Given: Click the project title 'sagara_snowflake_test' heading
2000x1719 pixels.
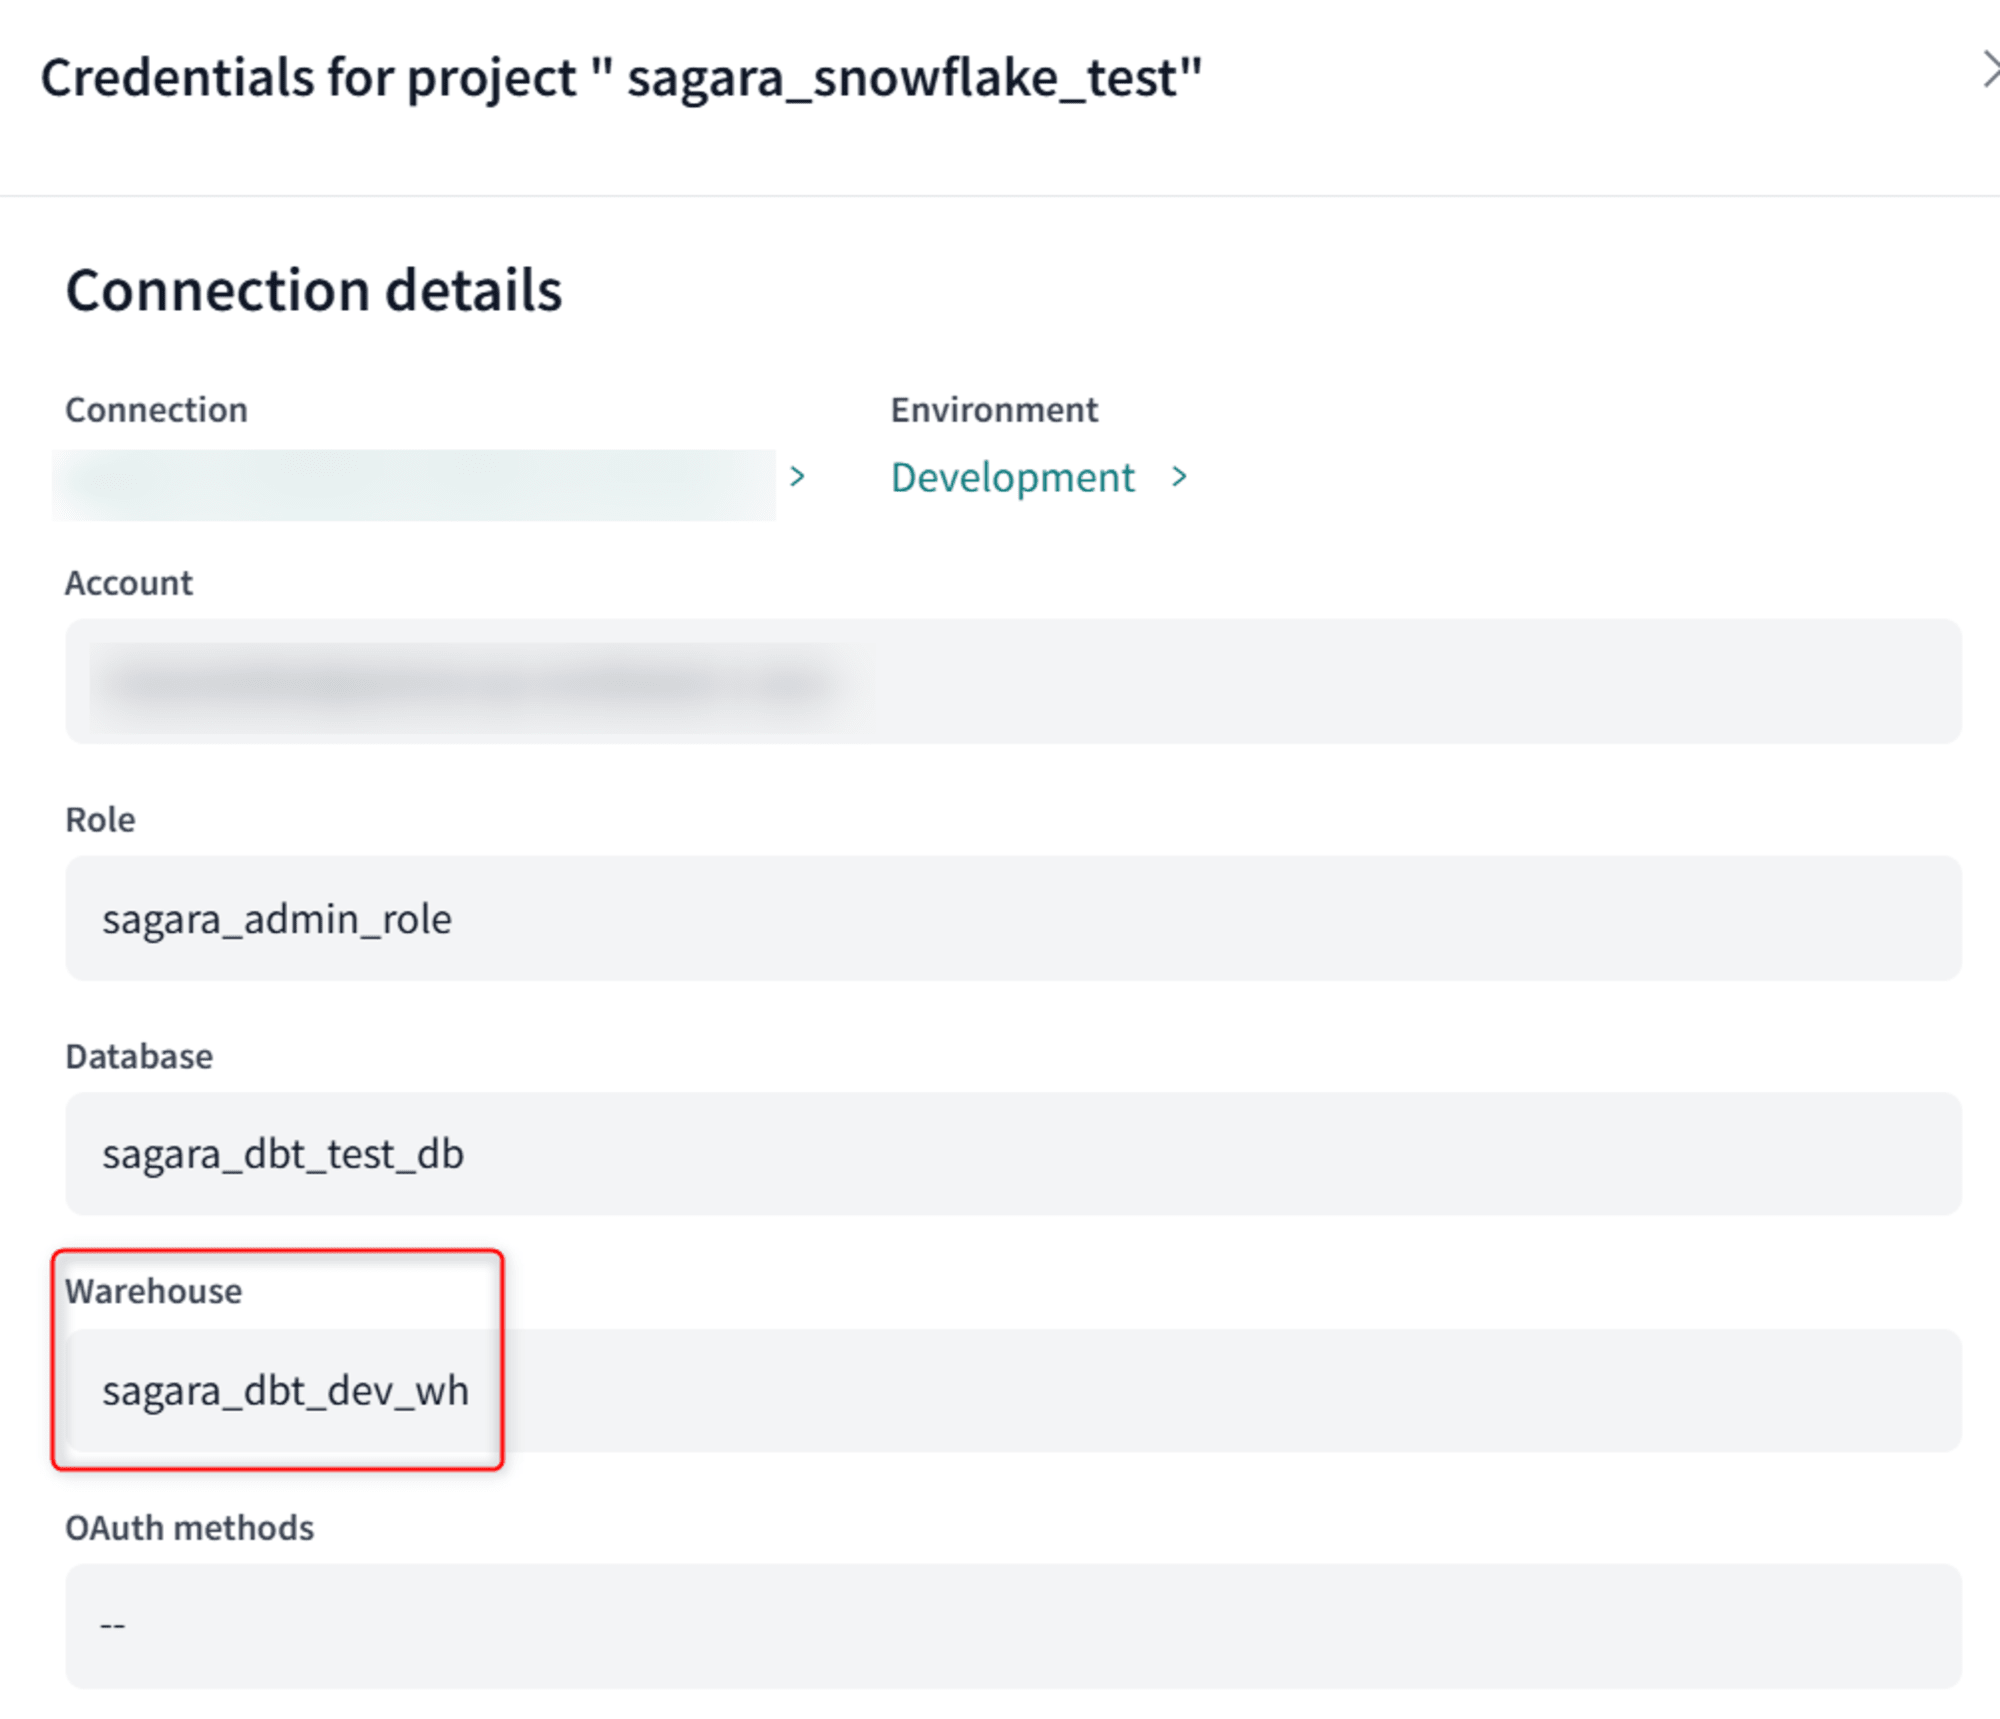Looking at the screenshot, I should pos(621,78).
